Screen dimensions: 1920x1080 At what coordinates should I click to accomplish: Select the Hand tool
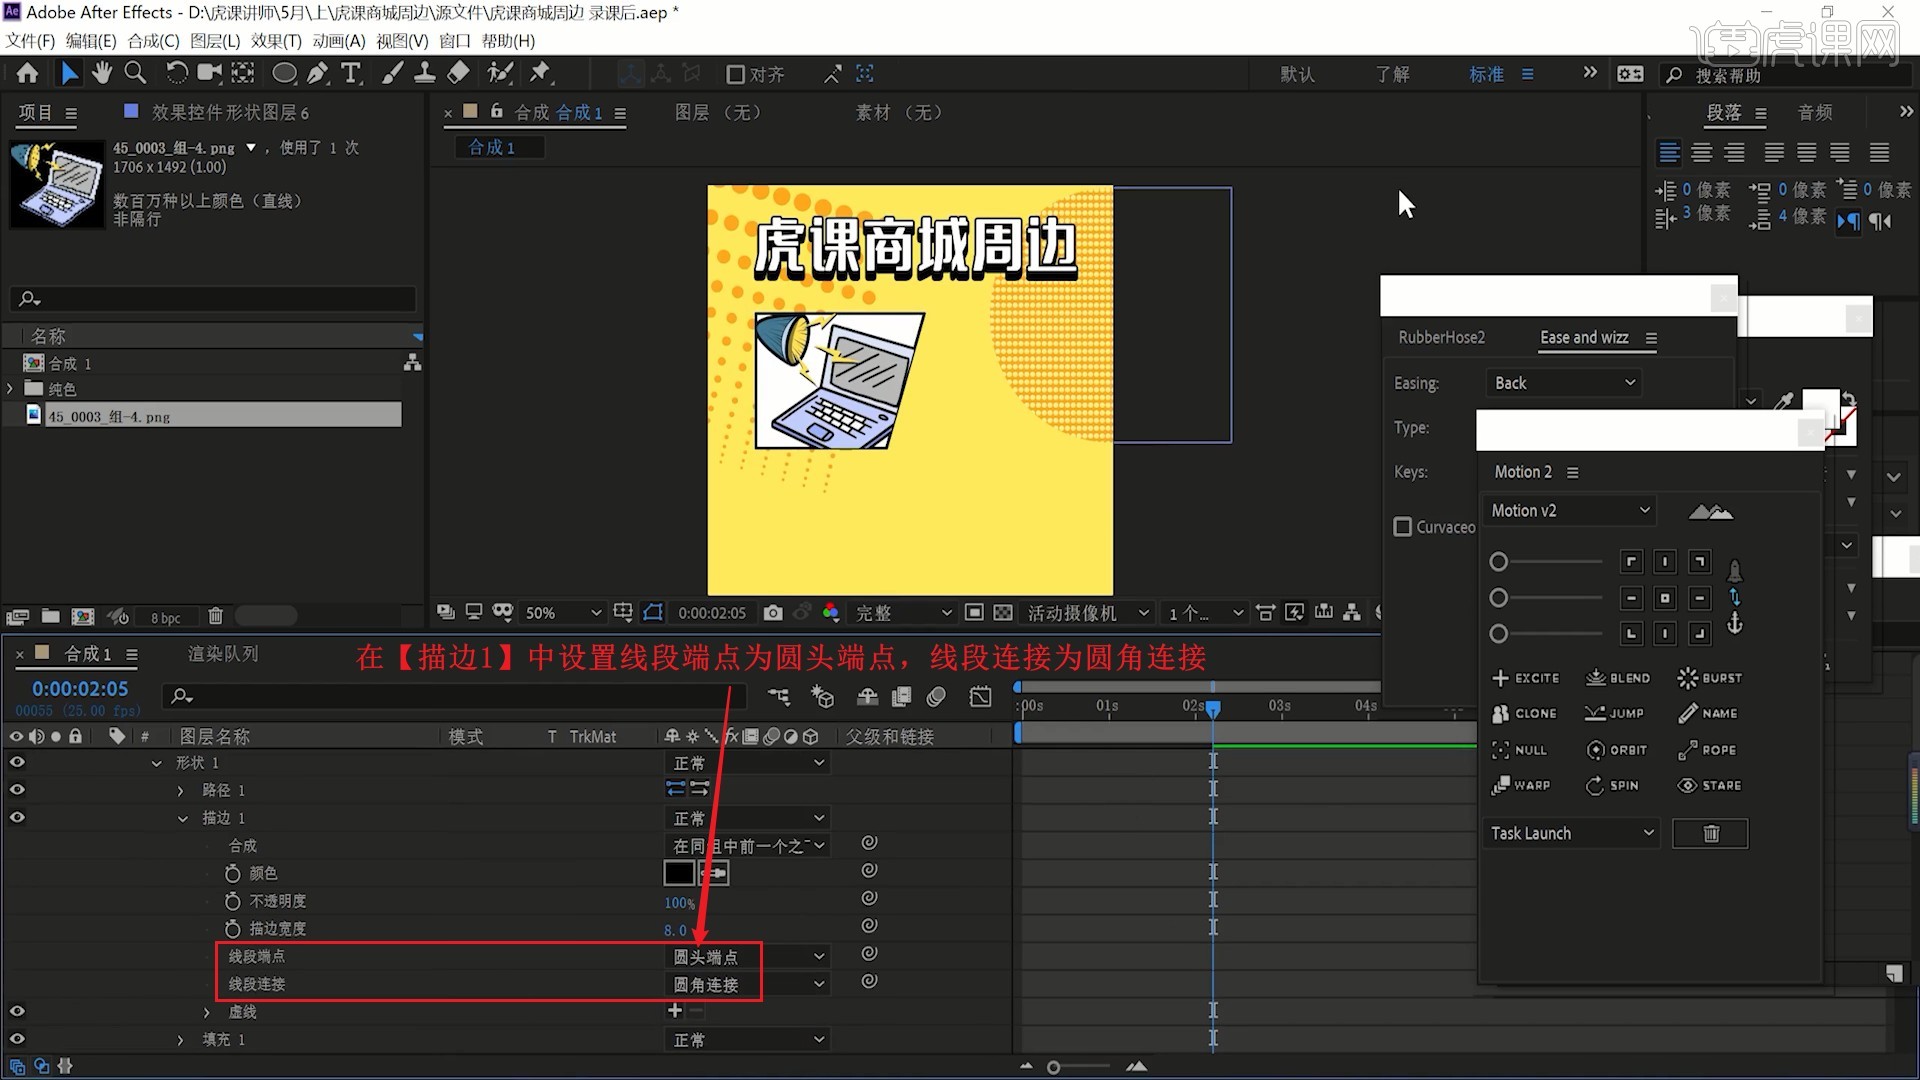(101, 73)
